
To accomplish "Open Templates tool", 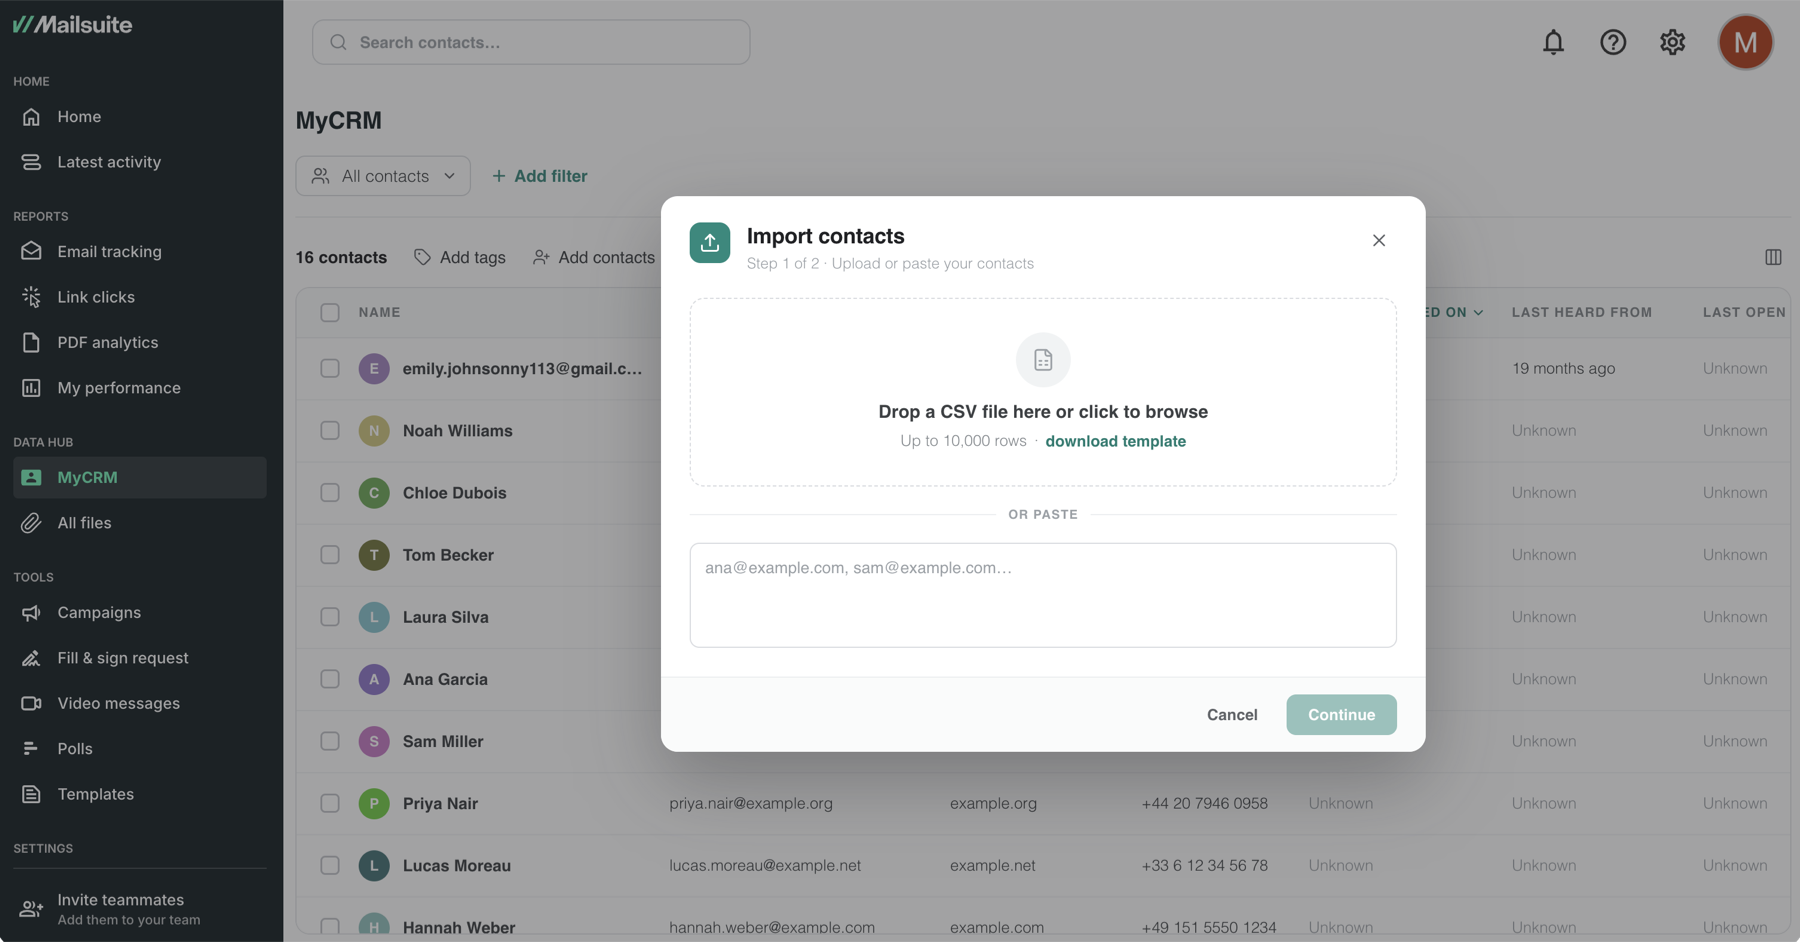I will (x=140, y=794).
